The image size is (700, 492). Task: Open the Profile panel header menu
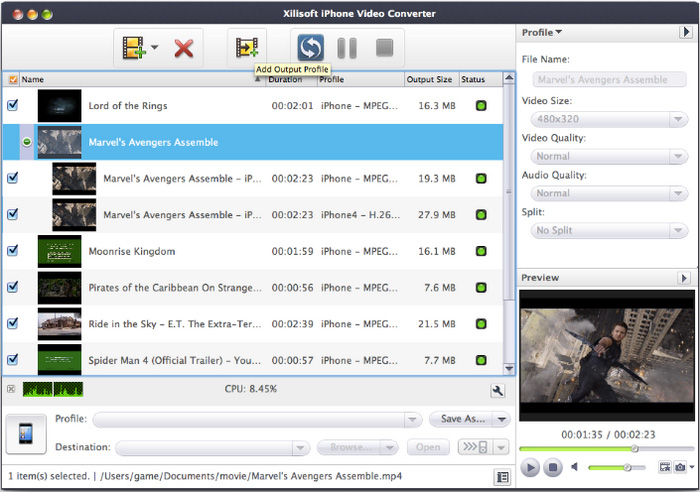[x=542, y=33]
